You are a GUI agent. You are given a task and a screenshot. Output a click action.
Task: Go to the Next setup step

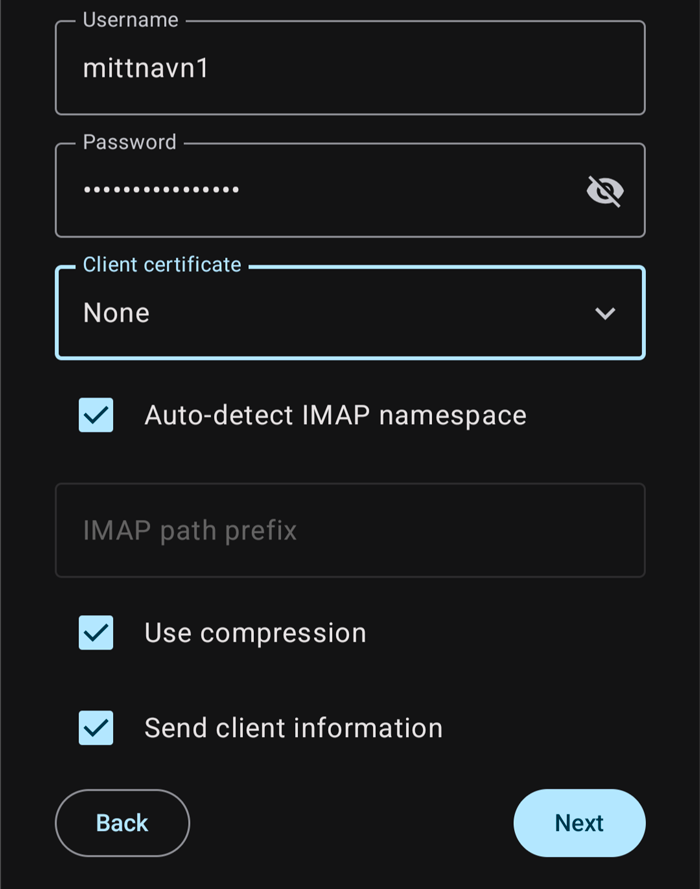click(579, 823)
